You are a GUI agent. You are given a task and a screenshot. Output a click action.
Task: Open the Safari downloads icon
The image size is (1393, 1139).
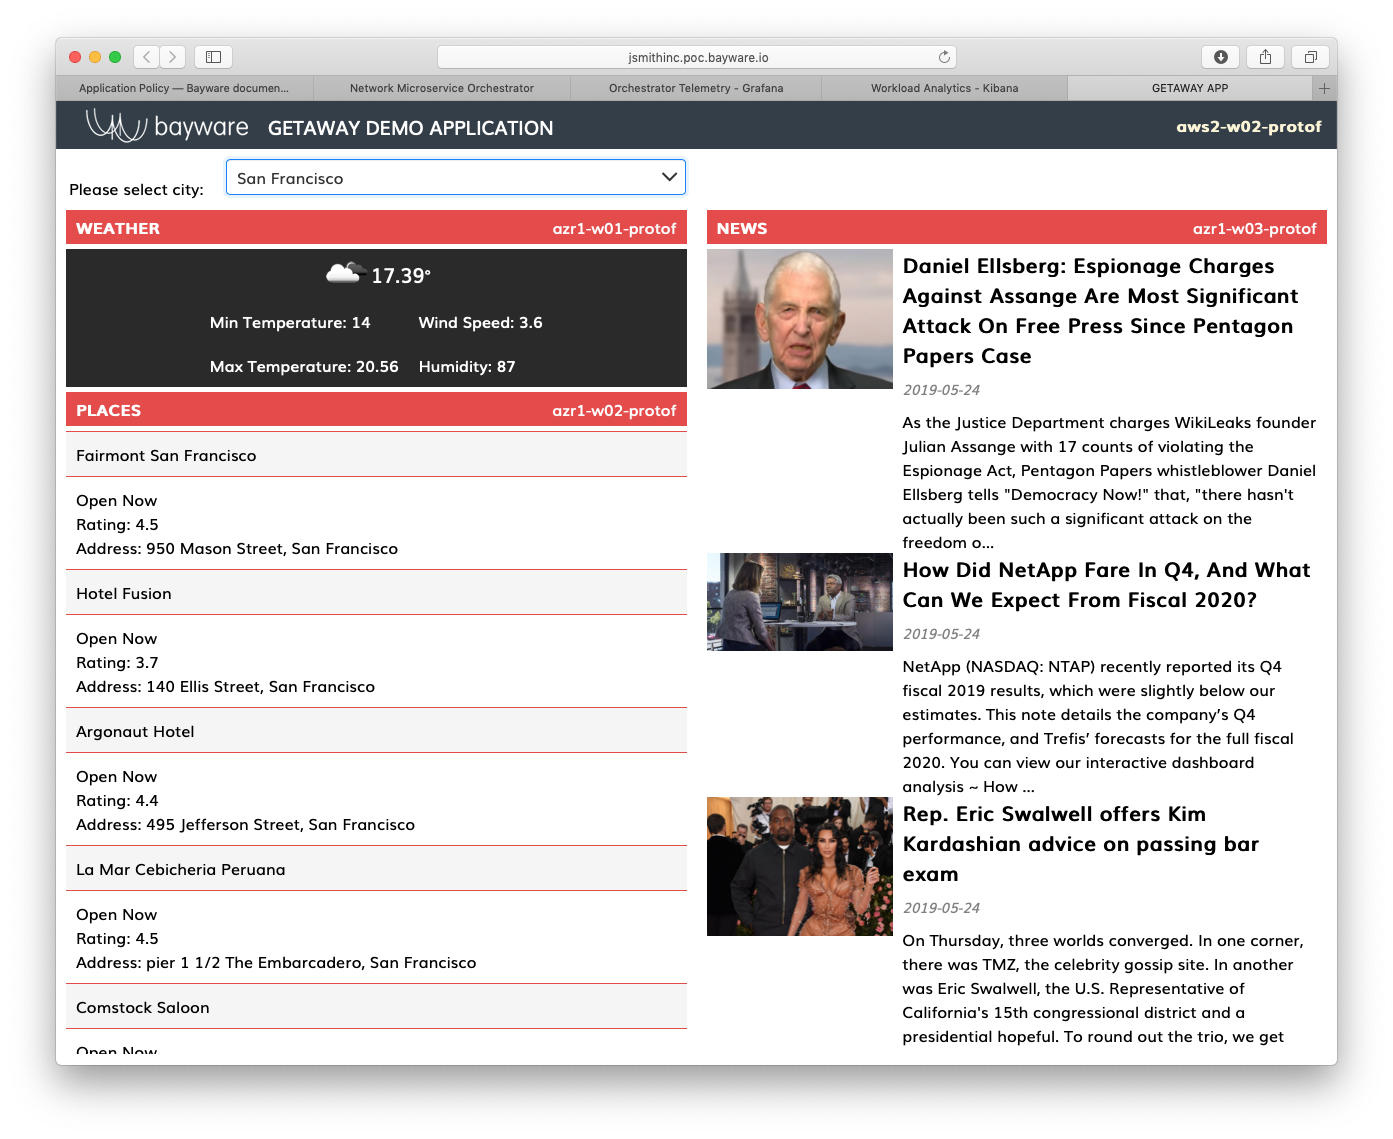(1221, 57)
